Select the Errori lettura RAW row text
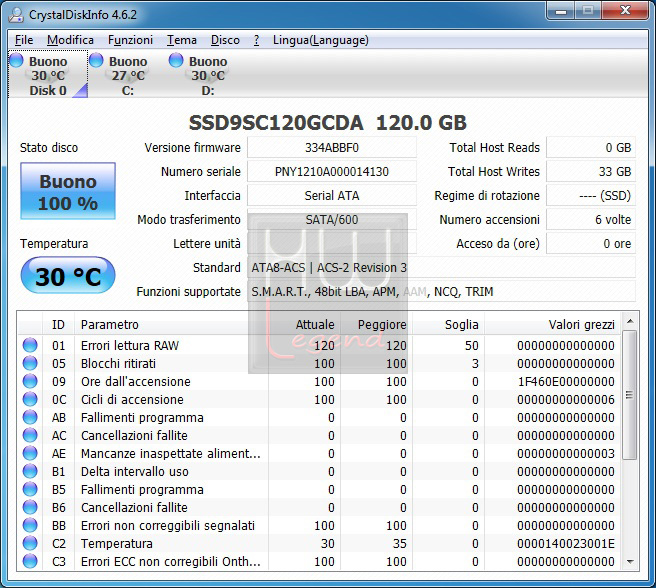This screenshot has height=588, width=656. pyautogui.click(x=130, y=345)
